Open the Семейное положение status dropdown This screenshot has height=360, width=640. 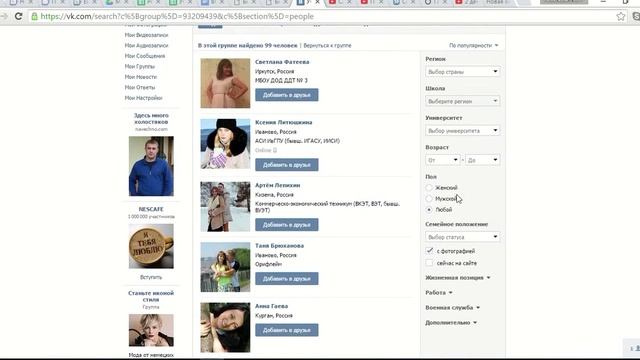[462, 237]
